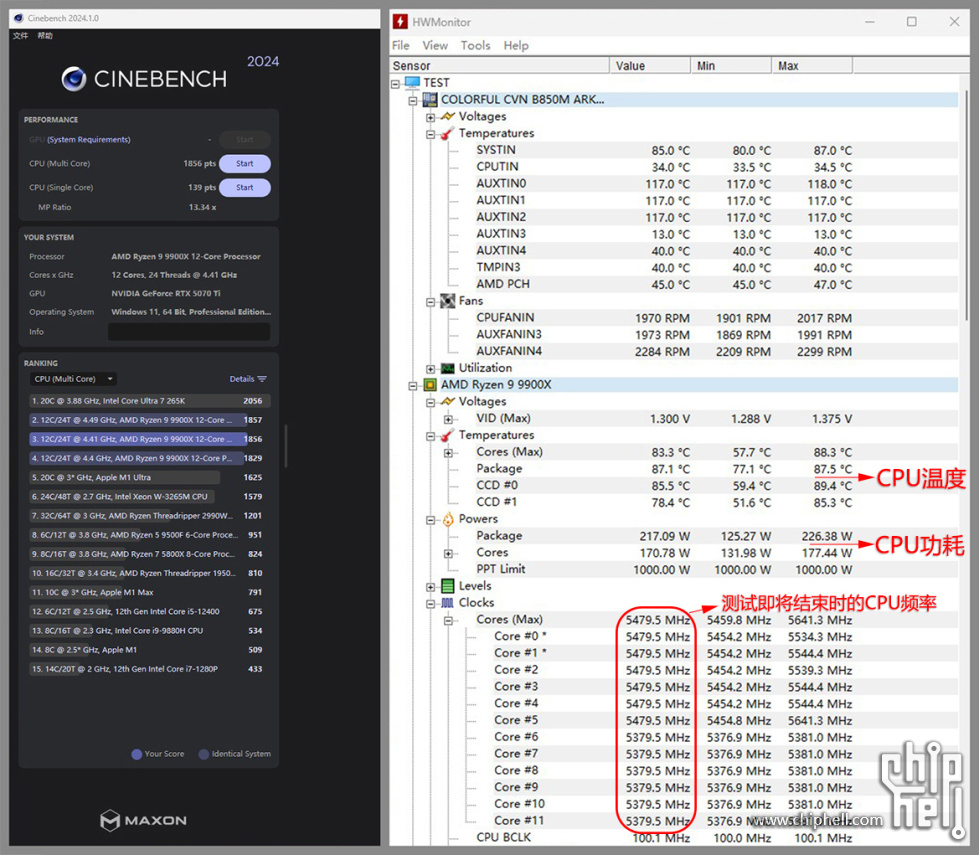This screenshot has width=979, height=855.
Task: Click the Utilization graph icon
Action: (x=447, y=368)
